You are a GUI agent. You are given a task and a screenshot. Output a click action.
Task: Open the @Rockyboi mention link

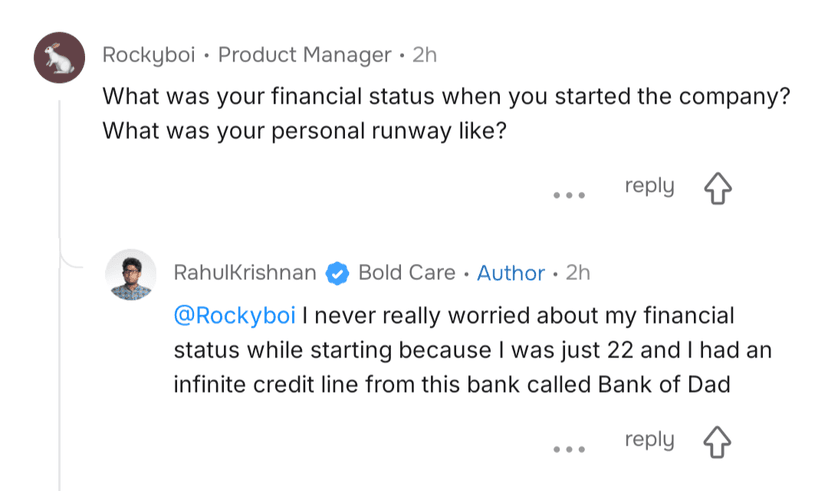tap(235, 316)
